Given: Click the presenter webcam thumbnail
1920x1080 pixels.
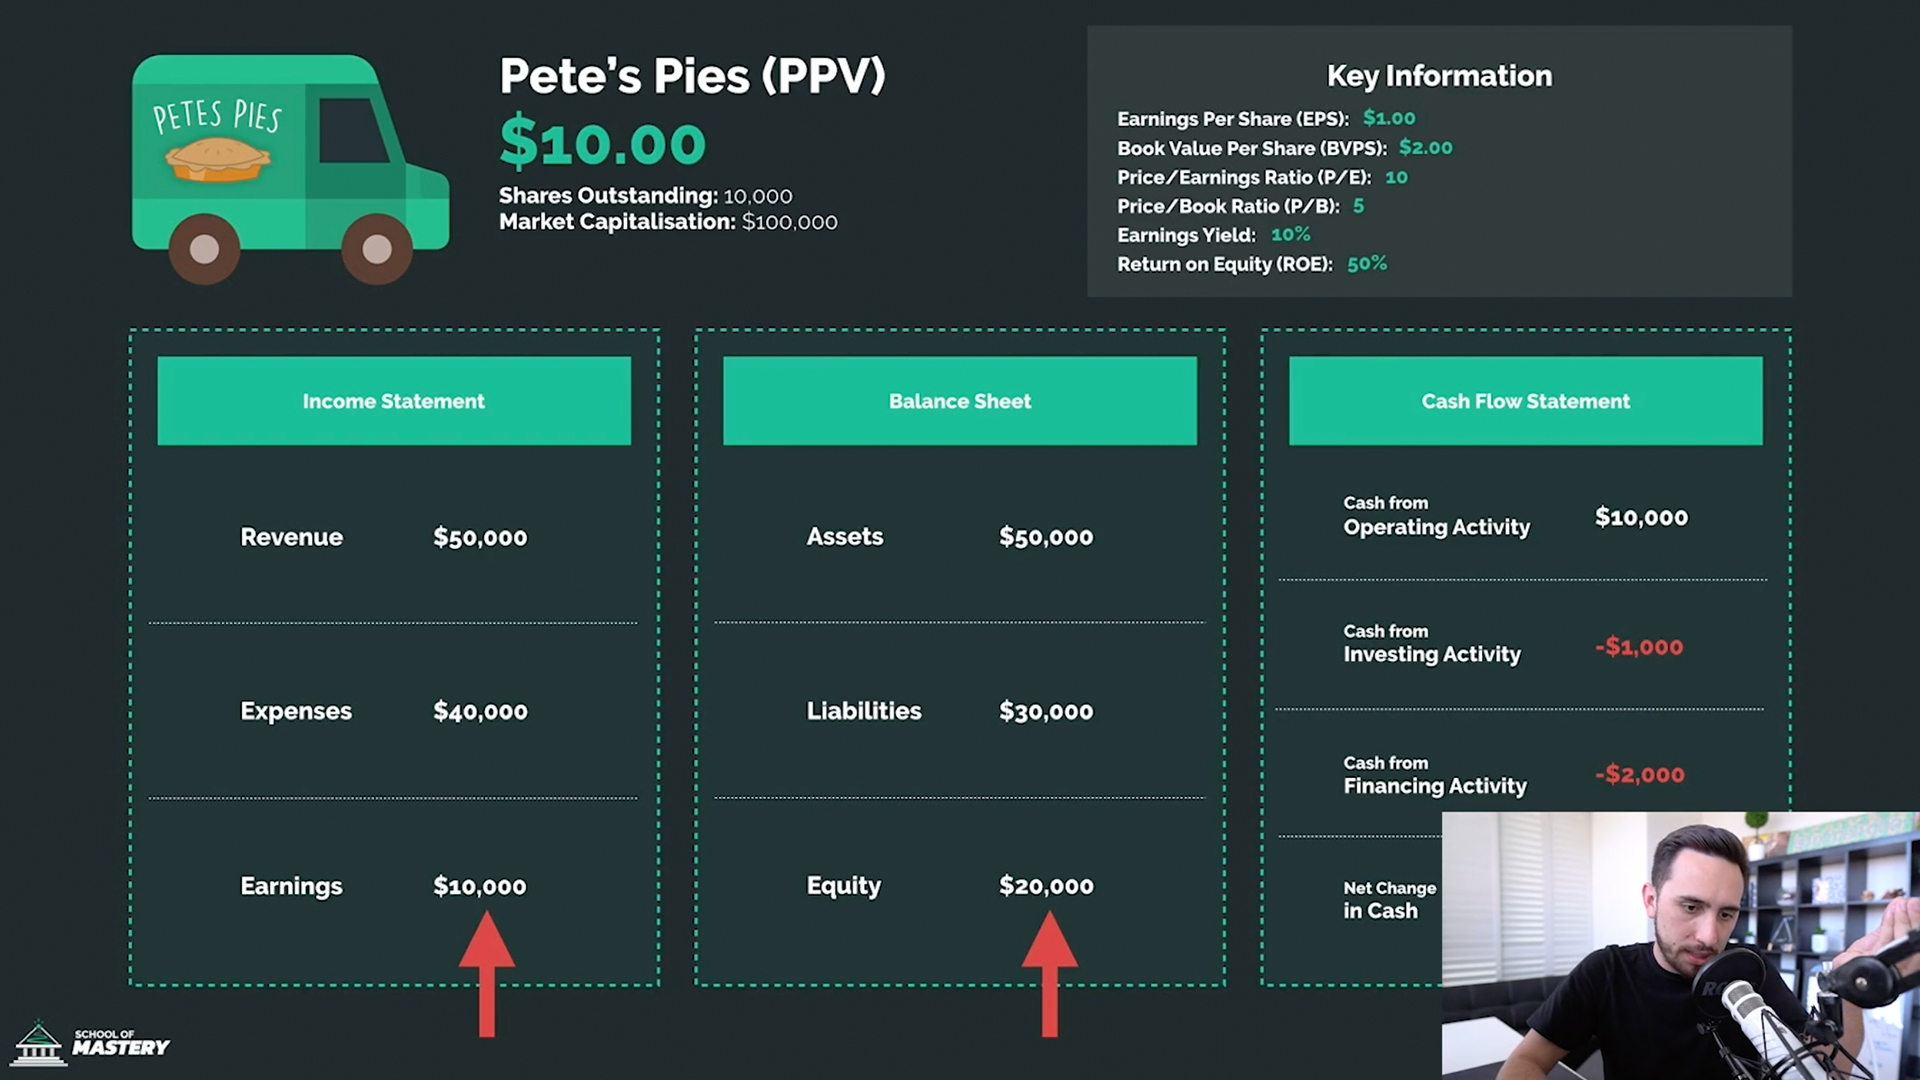Looking at the screenshot, I should click(1681, 945).
